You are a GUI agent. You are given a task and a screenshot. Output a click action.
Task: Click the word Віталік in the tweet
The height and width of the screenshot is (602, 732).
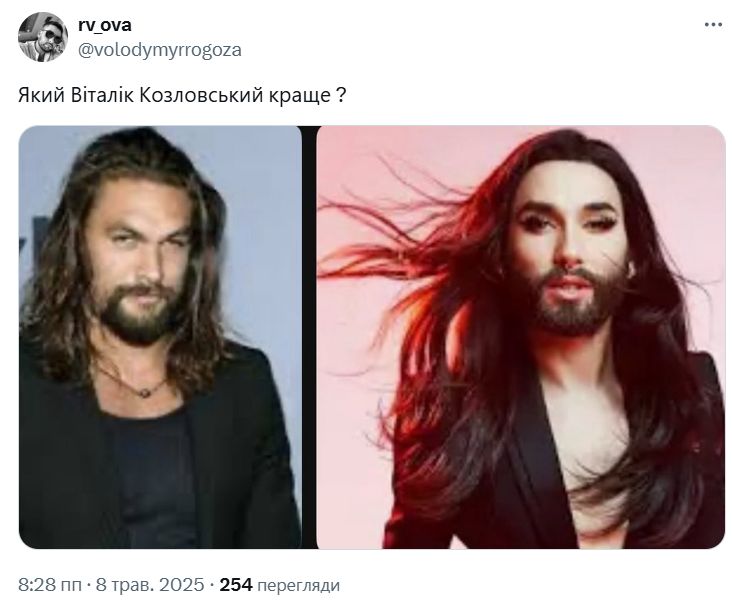coord(102,95)
